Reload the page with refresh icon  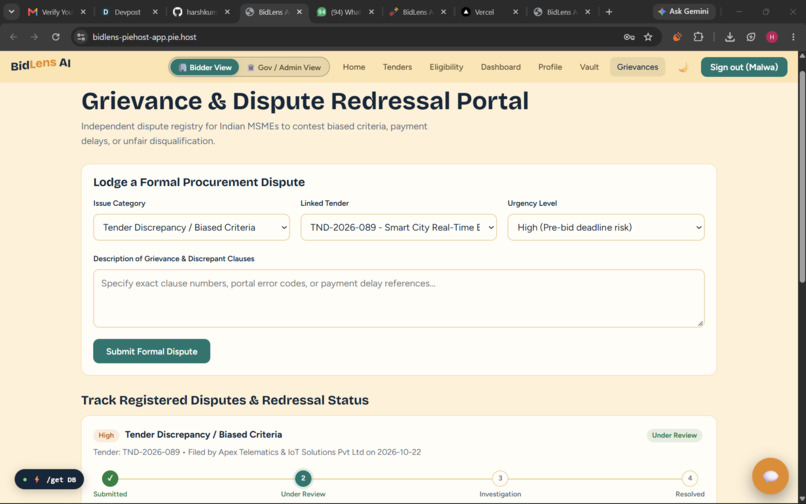tap(56, 37)
